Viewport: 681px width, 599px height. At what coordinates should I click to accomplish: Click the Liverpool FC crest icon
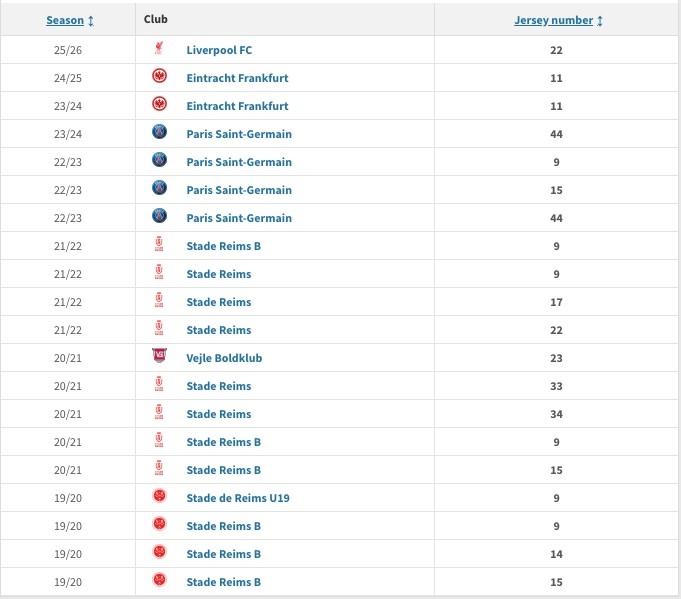coord(159,50)
